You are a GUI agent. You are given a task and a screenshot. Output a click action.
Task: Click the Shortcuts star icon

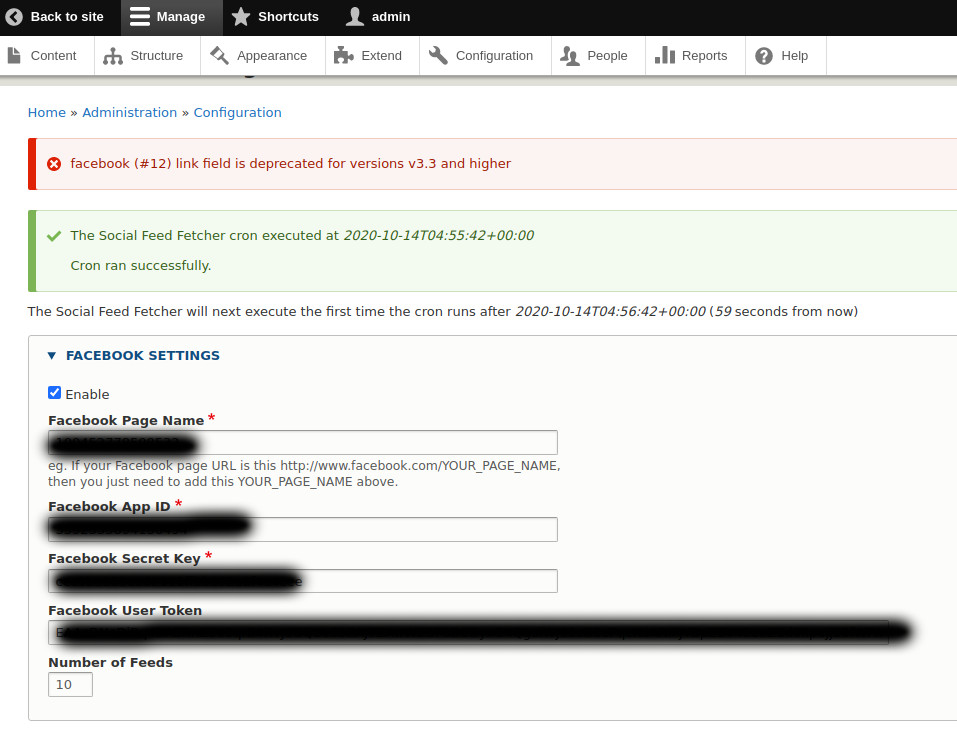point(239,17)
